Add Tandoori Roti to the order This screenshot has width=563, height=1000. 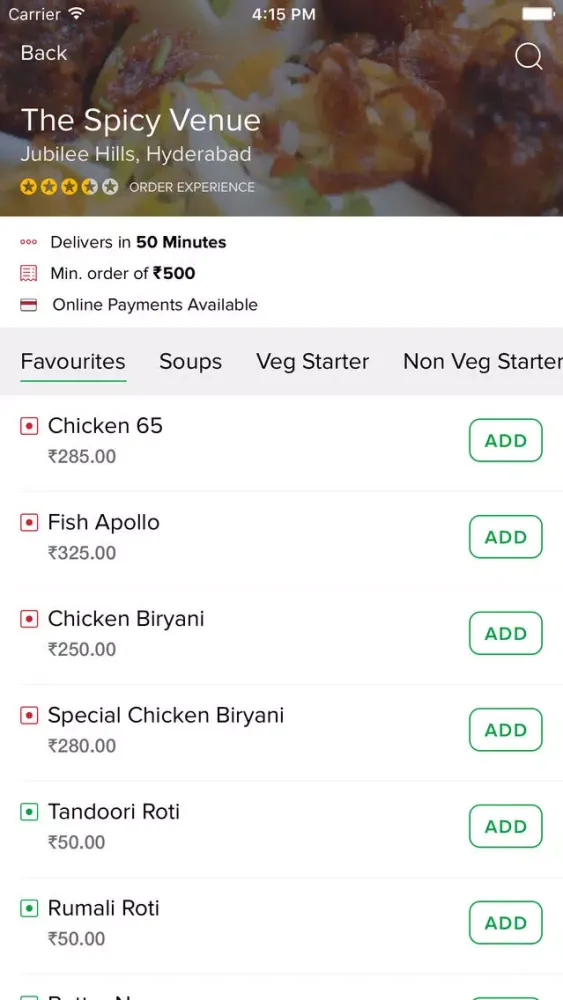point(506,826)
